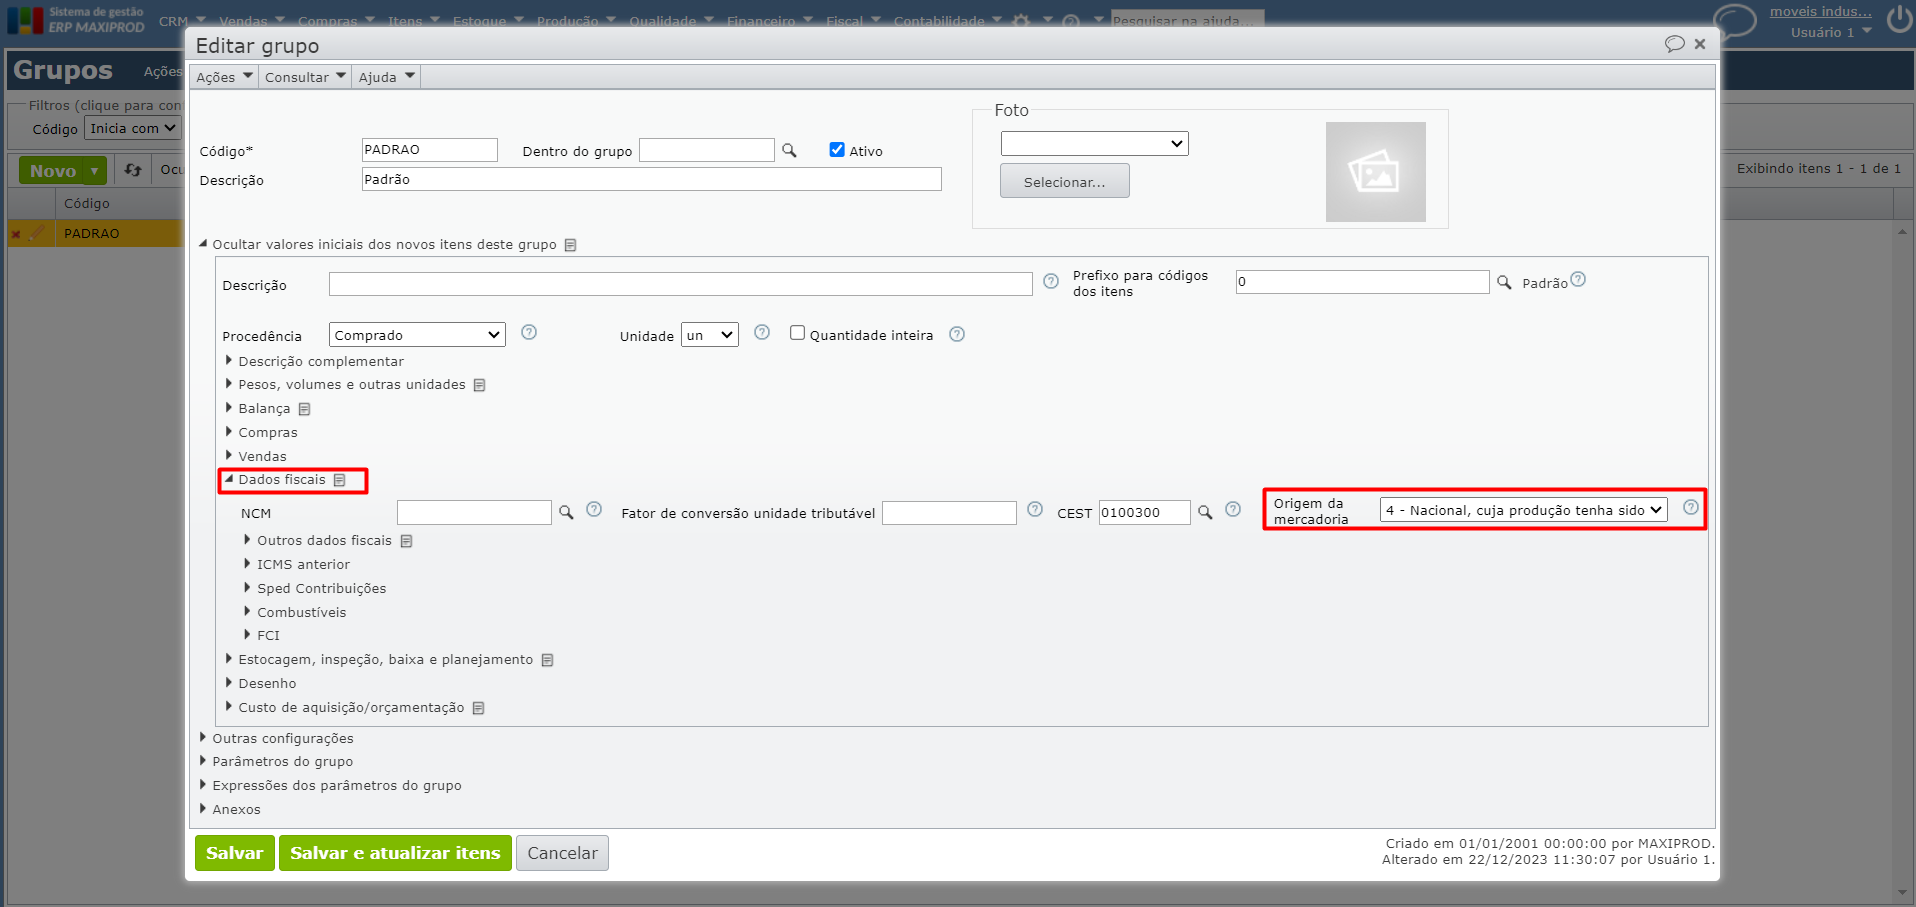Viewport: 1916px width, 907px height.
Task: Open the Inicia com filter dropdown
Action: point(133,128)
